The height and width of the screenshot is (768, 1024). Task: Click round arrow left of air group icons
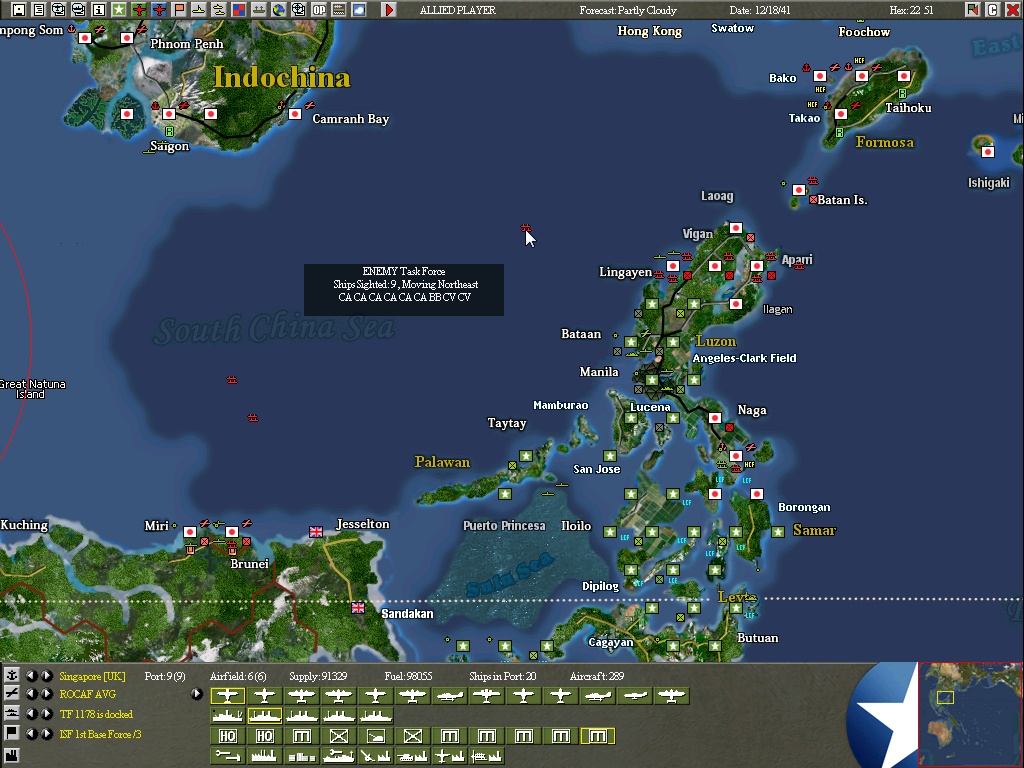[x=197, y=694]
